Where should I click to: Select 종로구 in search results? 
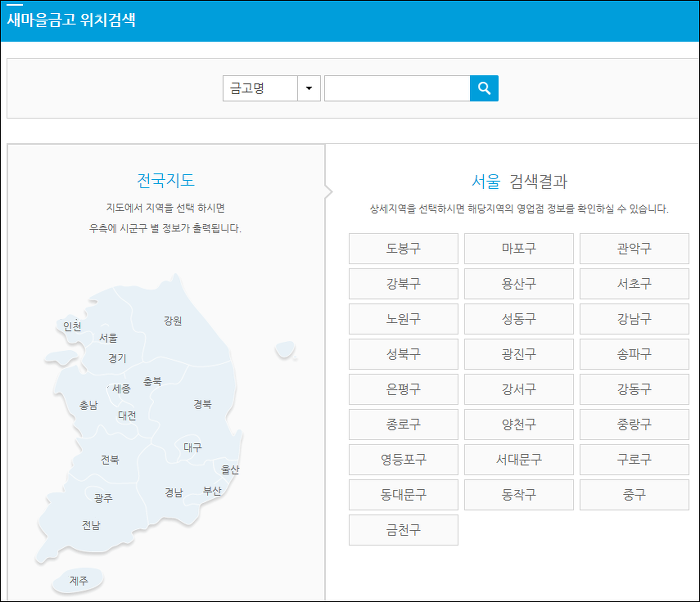point(404,424)
